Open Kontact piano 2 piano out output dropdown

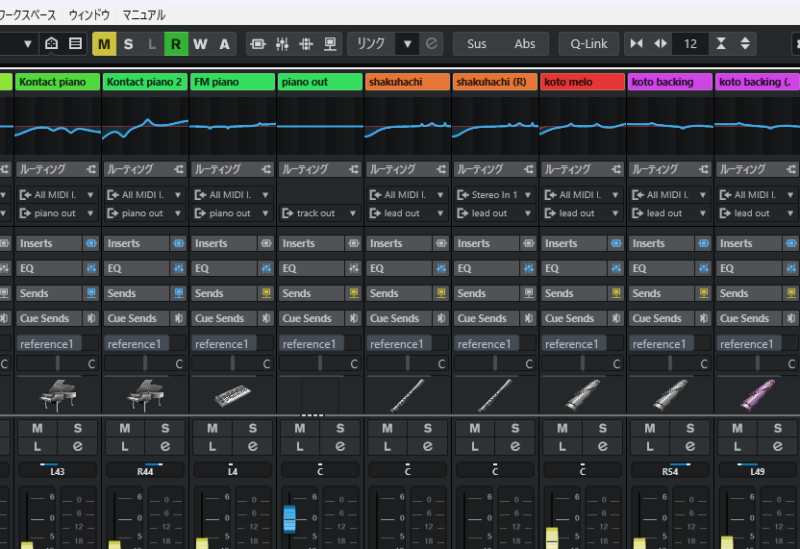(x=144, y=213)
